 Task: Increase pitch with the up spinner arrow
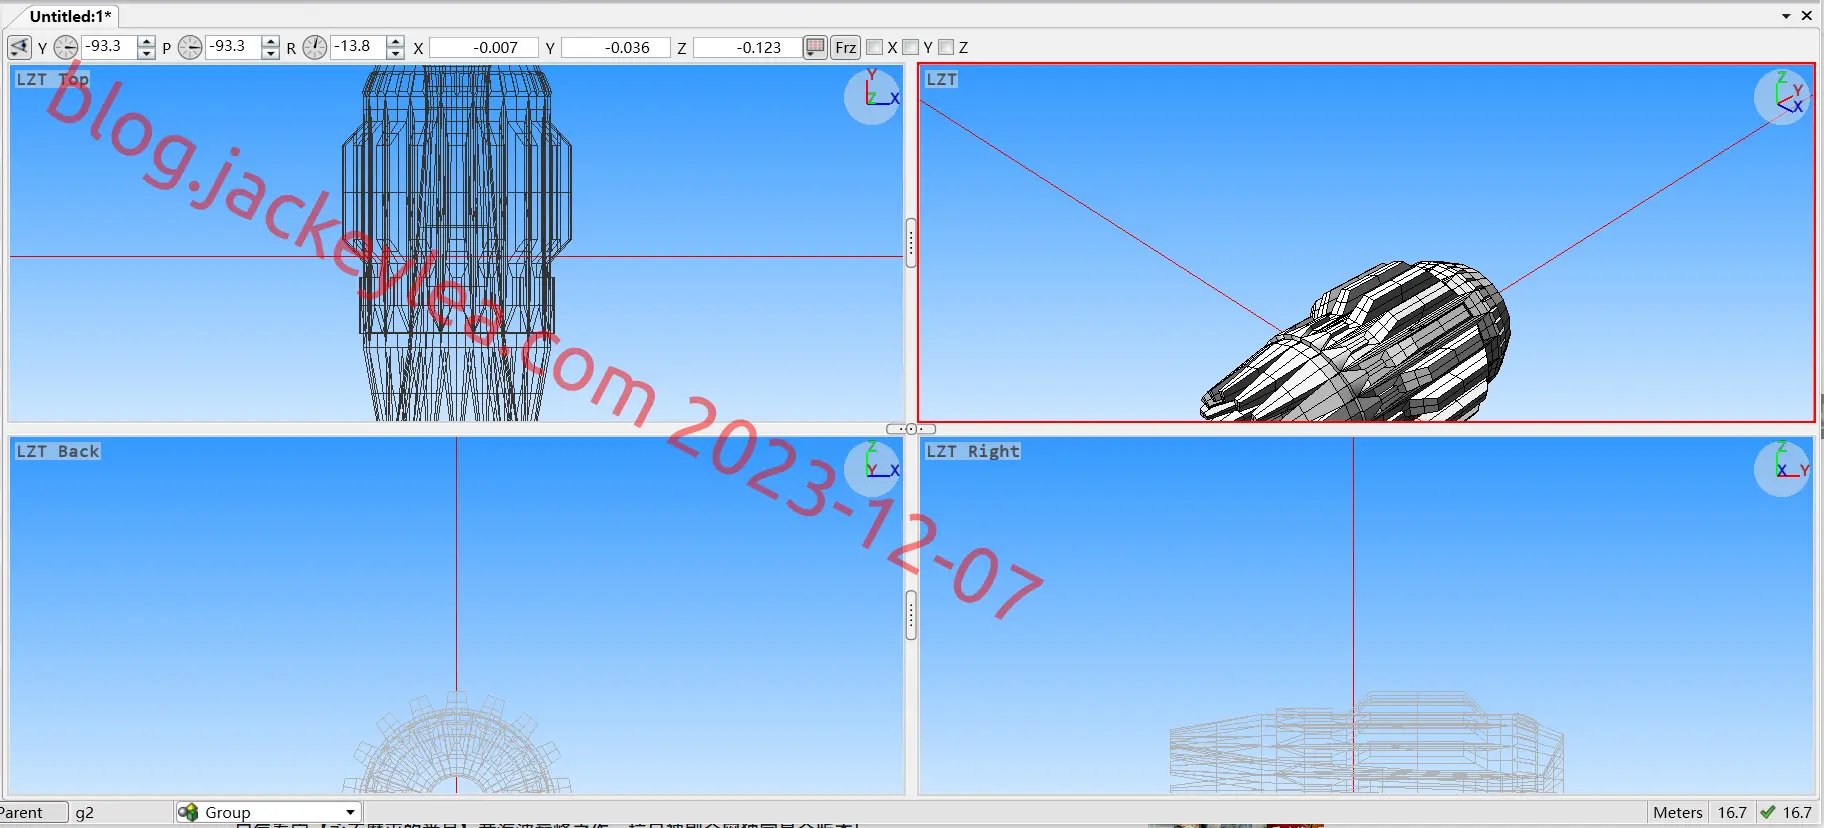tap(270, 41)
